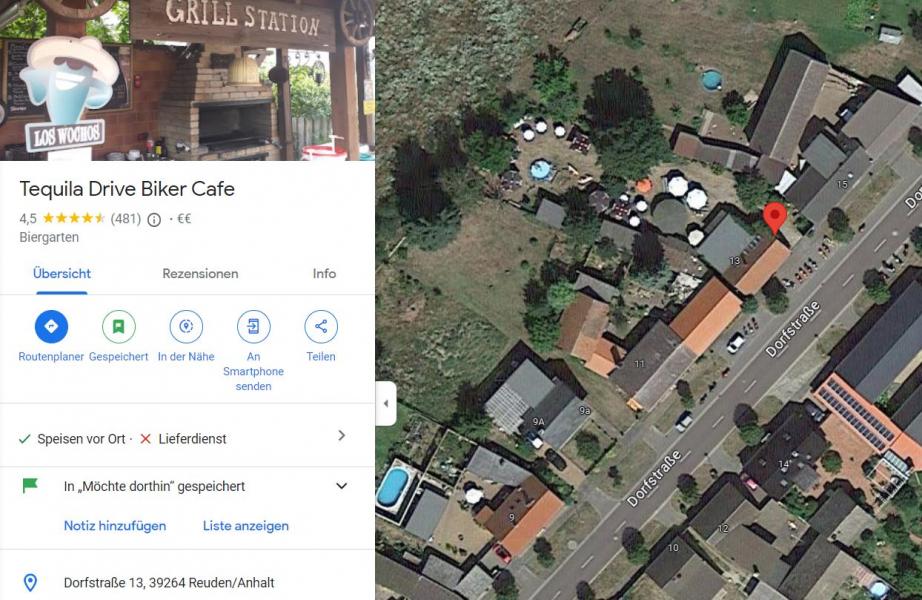The height and width of the screenshot is (600, 922).
Task: Click Notiz hinzufügen link
Action: coord(115,526)
